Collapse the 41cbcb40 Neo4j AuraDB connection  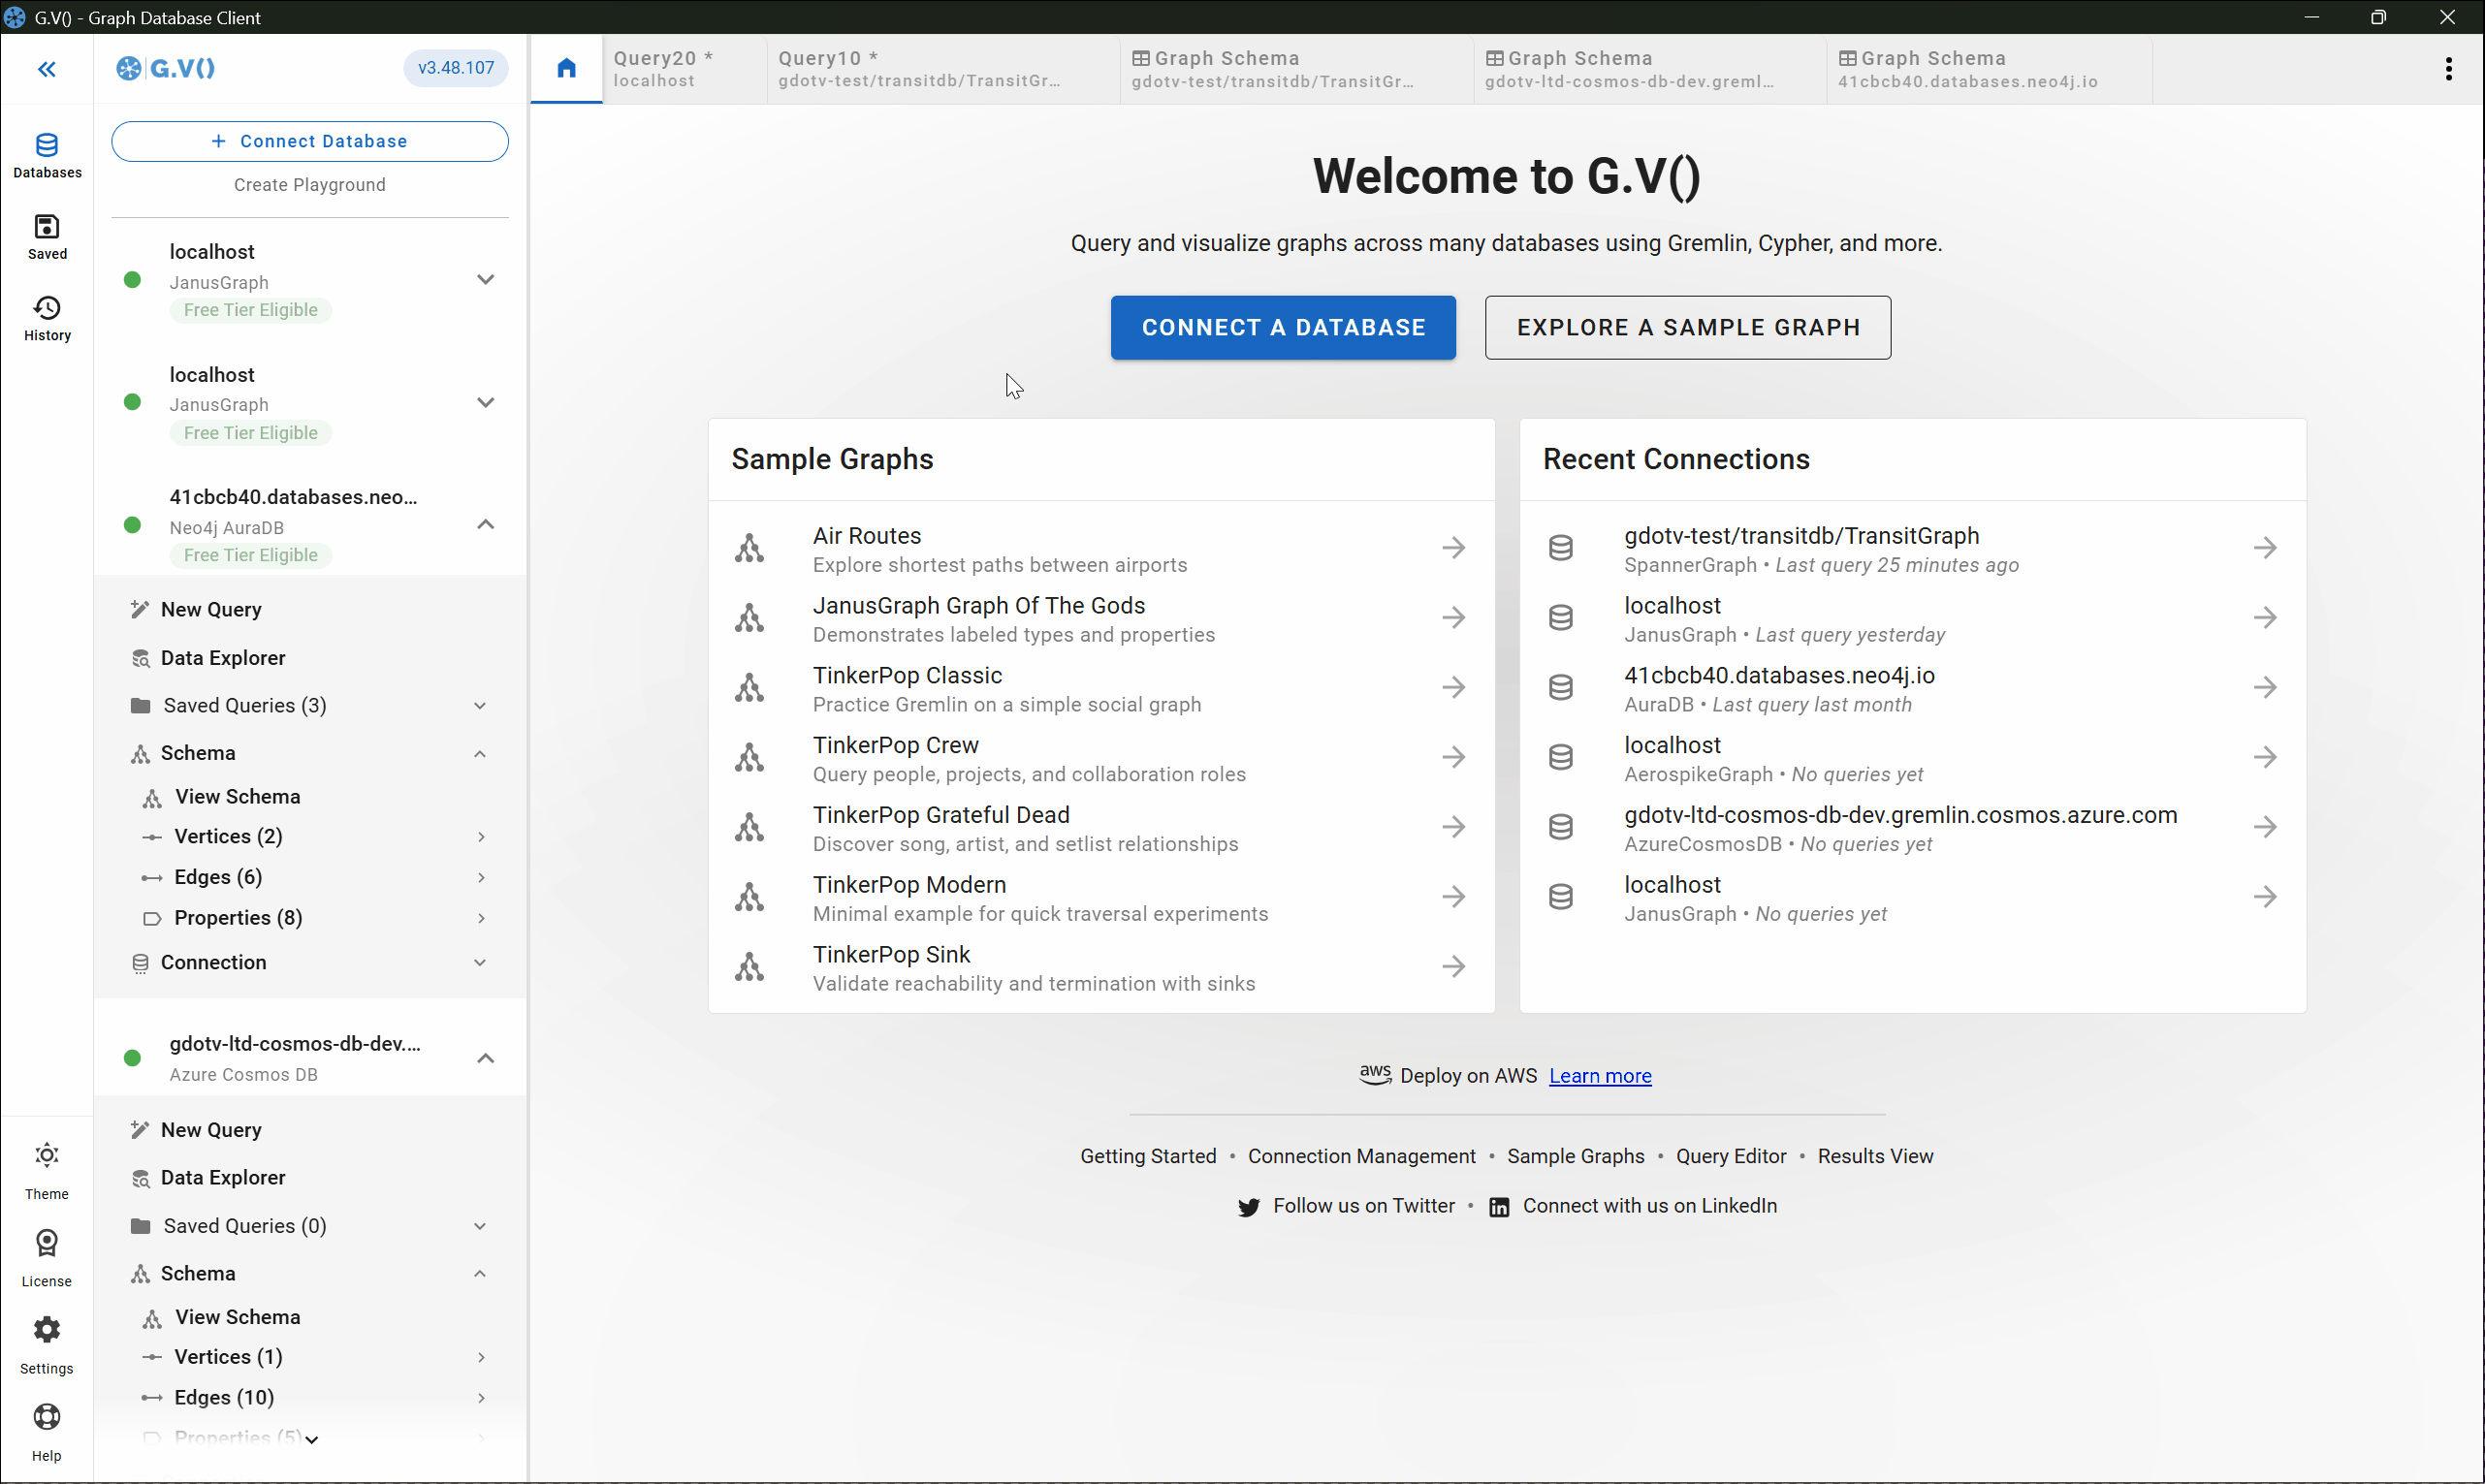(485, 525)
